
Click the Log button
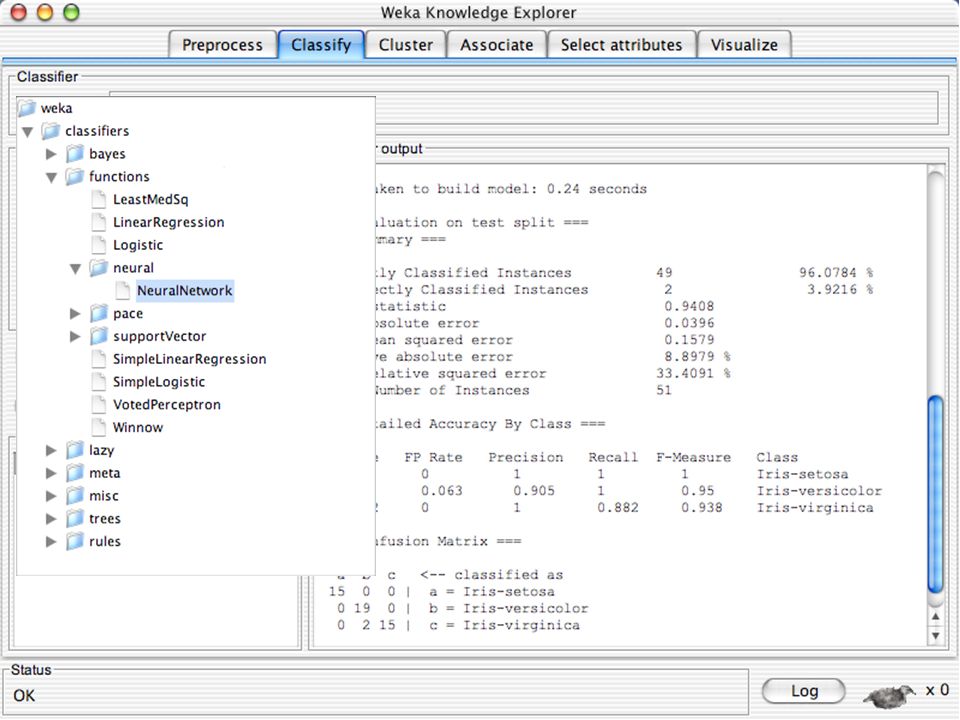pos(804,691)
